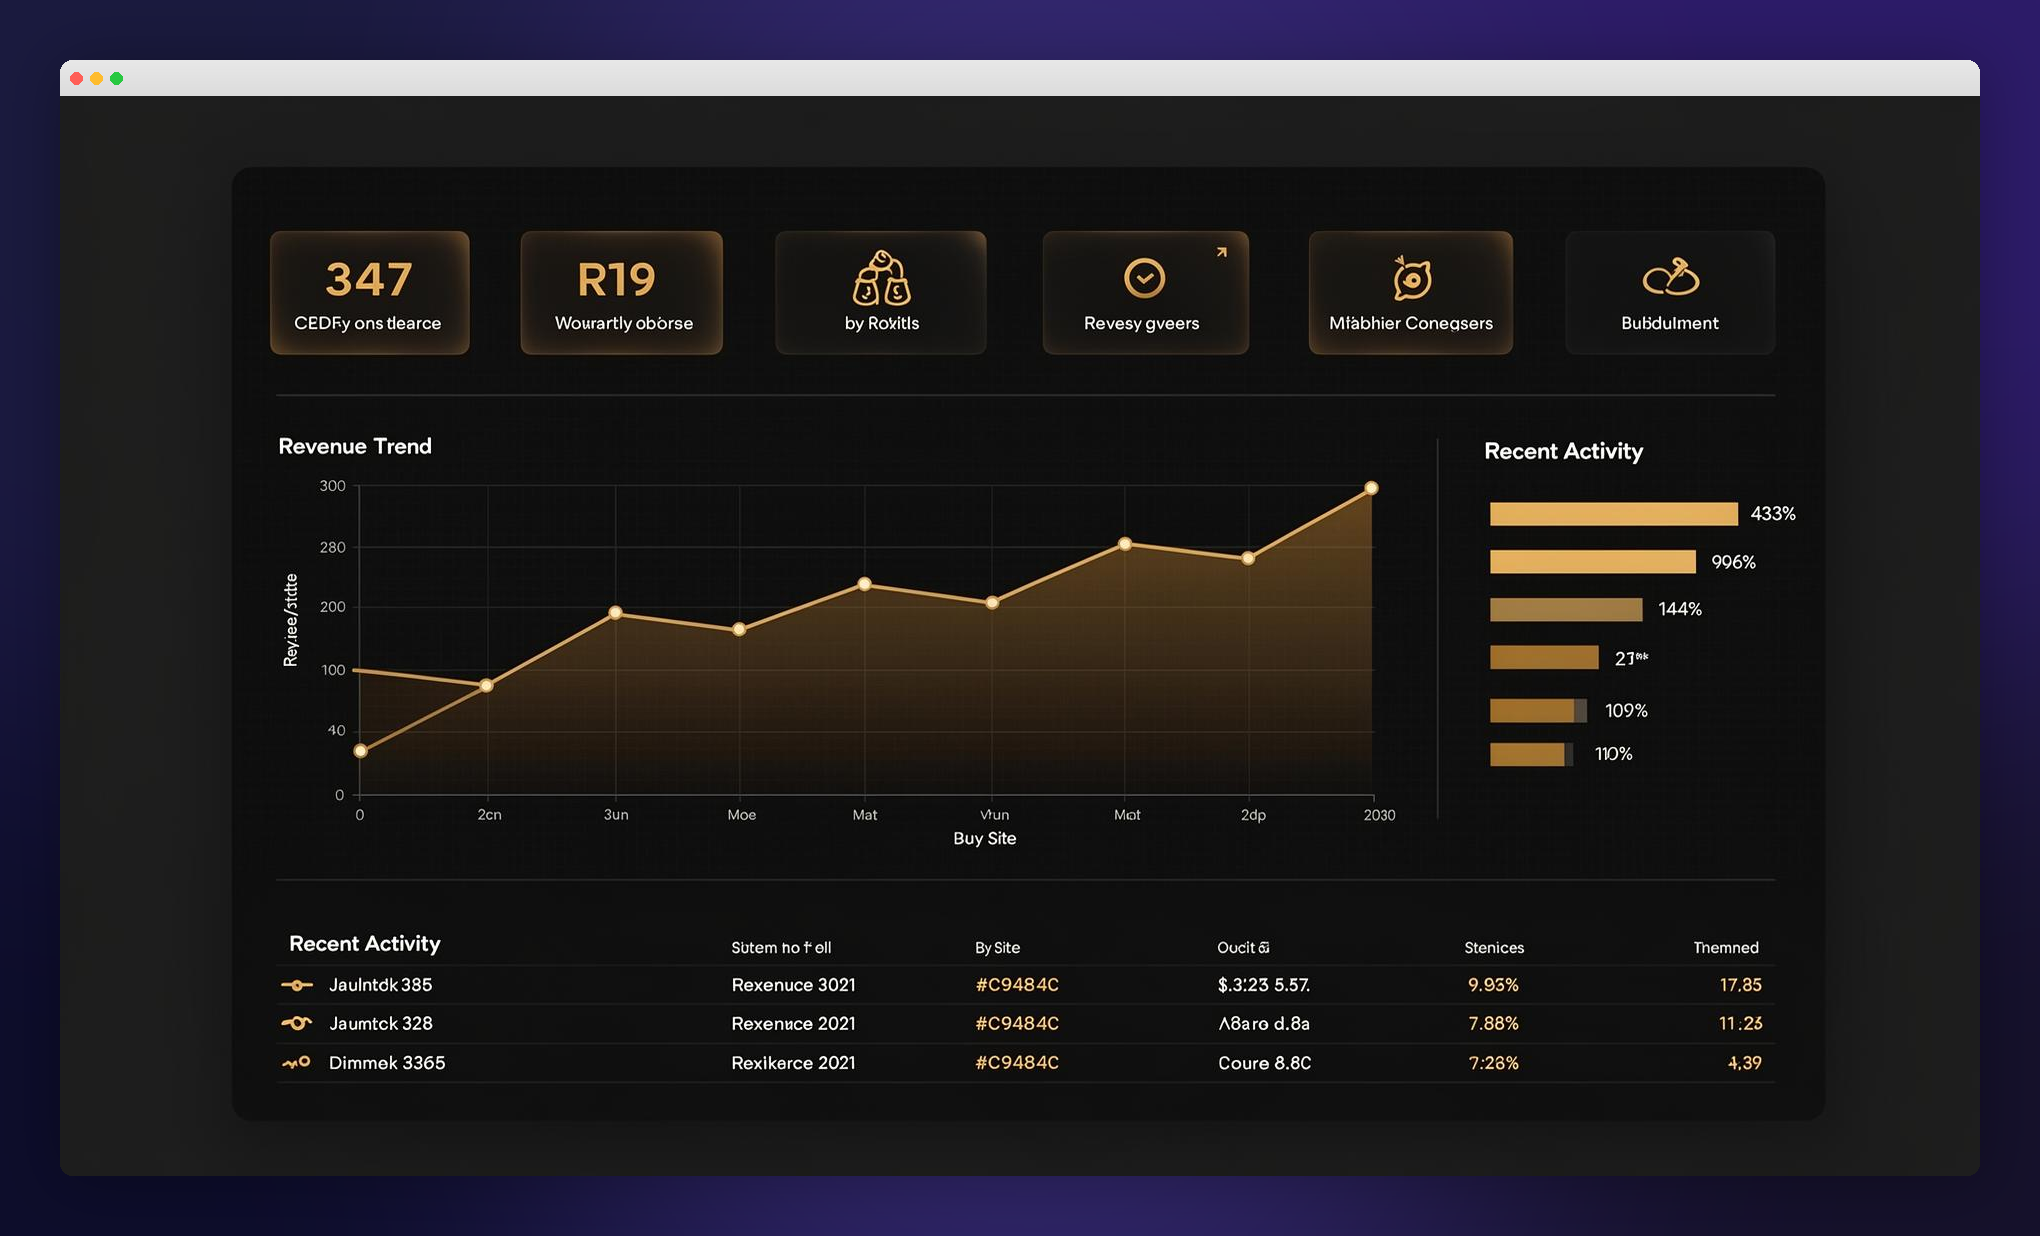Click the 7.88% value
The image size is (2040, 1236).
coord(1493,1023)
